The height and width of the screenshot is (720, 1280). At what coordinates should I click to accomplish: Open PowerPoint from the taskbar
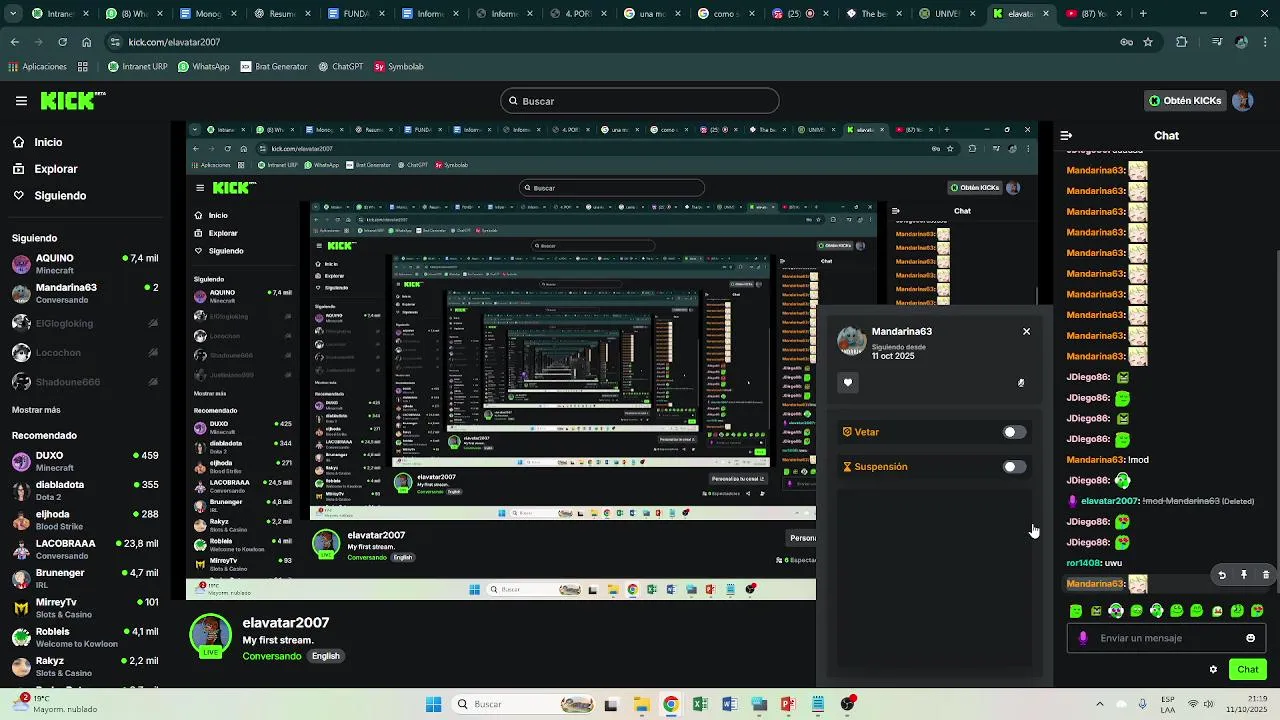pos(788,704)
